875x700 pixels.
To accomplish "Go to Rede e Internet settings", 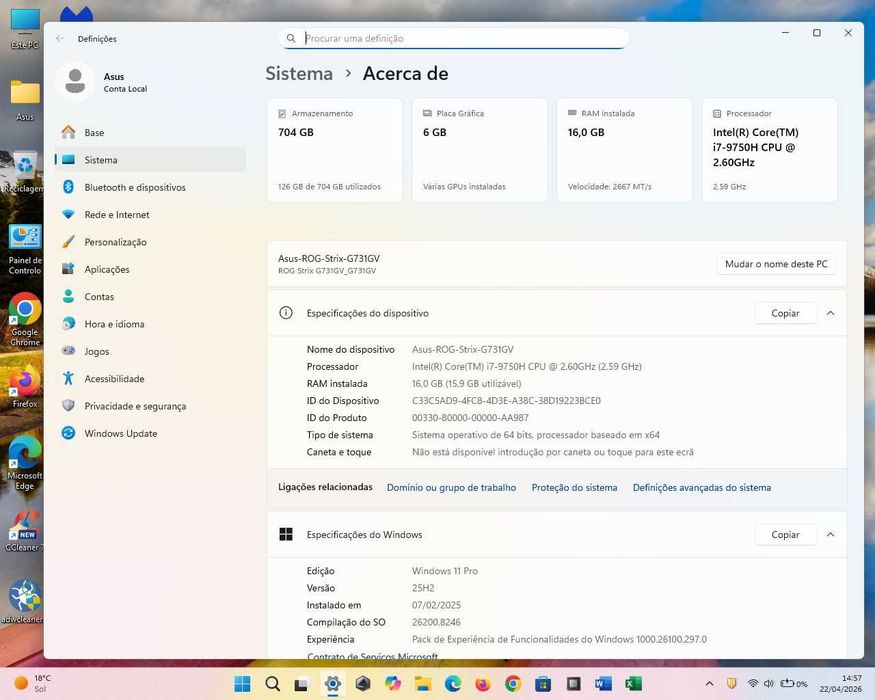I will coord(151,215).
